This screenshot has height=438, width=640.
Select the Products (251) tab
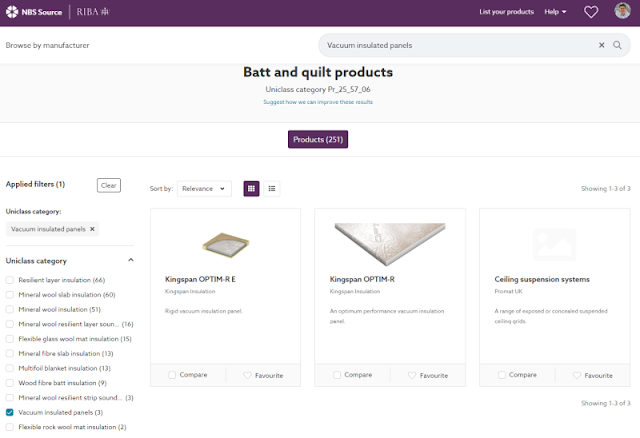318,140
